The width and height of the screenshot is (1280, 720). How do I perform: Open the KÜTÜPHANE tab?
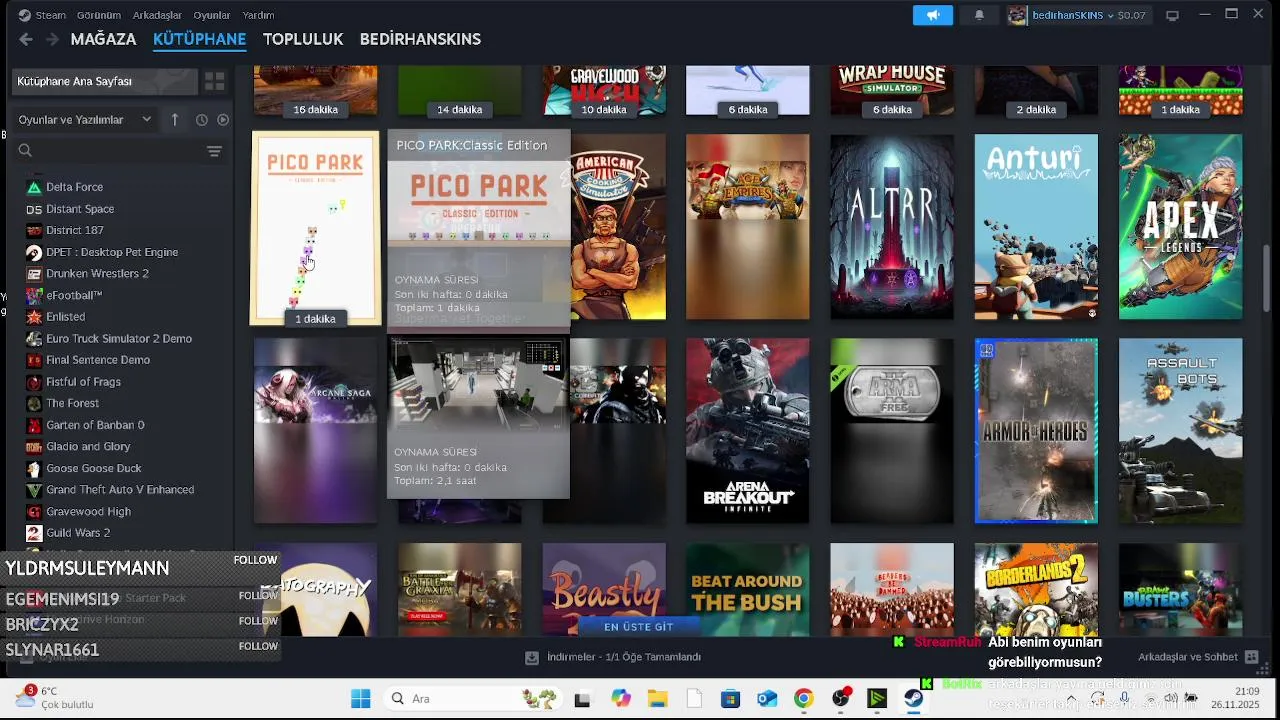coord(199,39)
